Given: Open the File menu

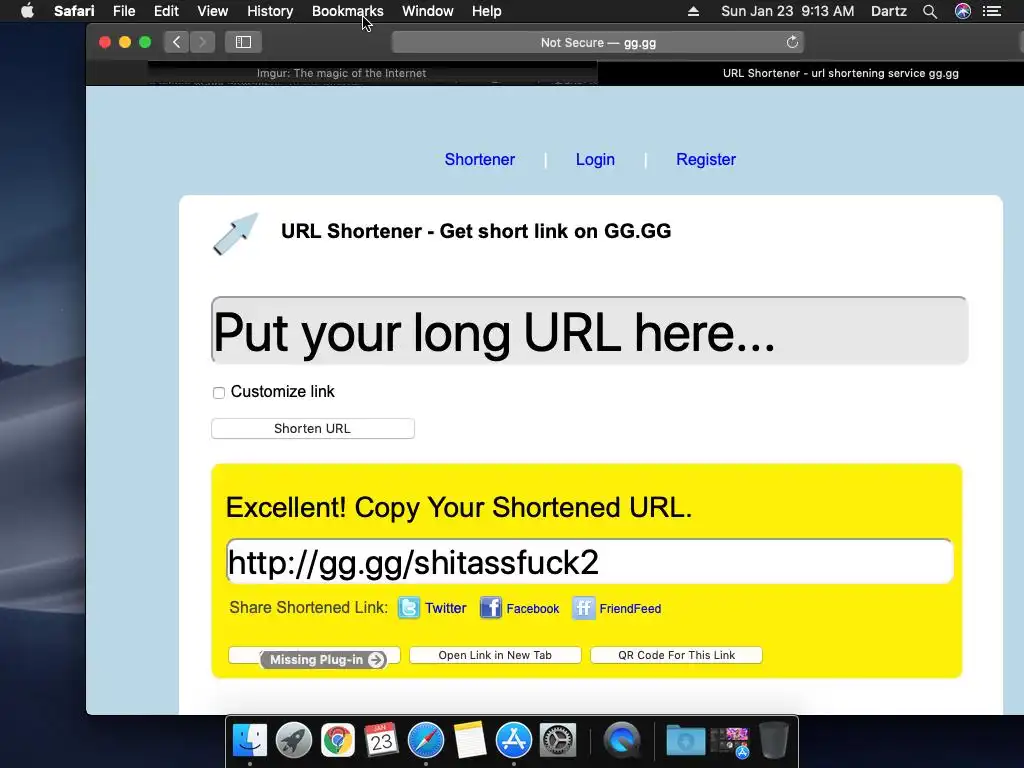Looking at the screenshot, I should pyautogui.click(x=123, y=11).
